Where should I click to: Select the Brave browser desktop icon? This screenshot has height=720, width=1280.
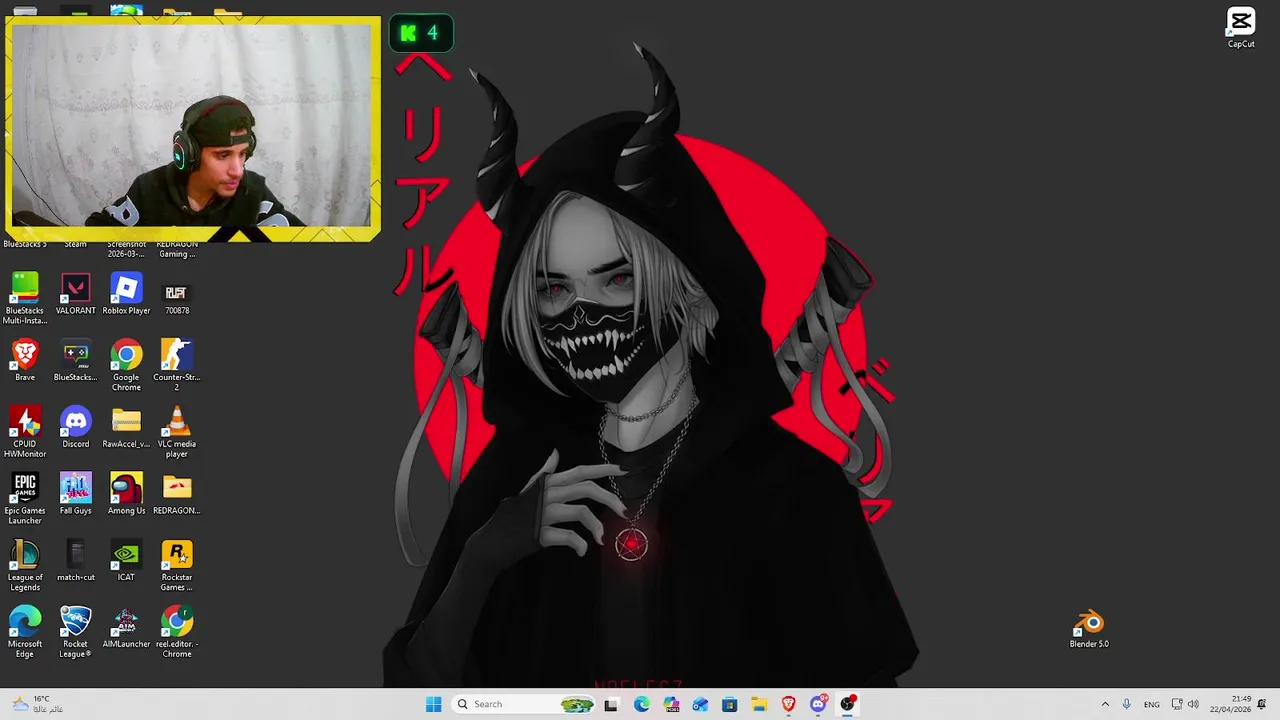point(25,361)
